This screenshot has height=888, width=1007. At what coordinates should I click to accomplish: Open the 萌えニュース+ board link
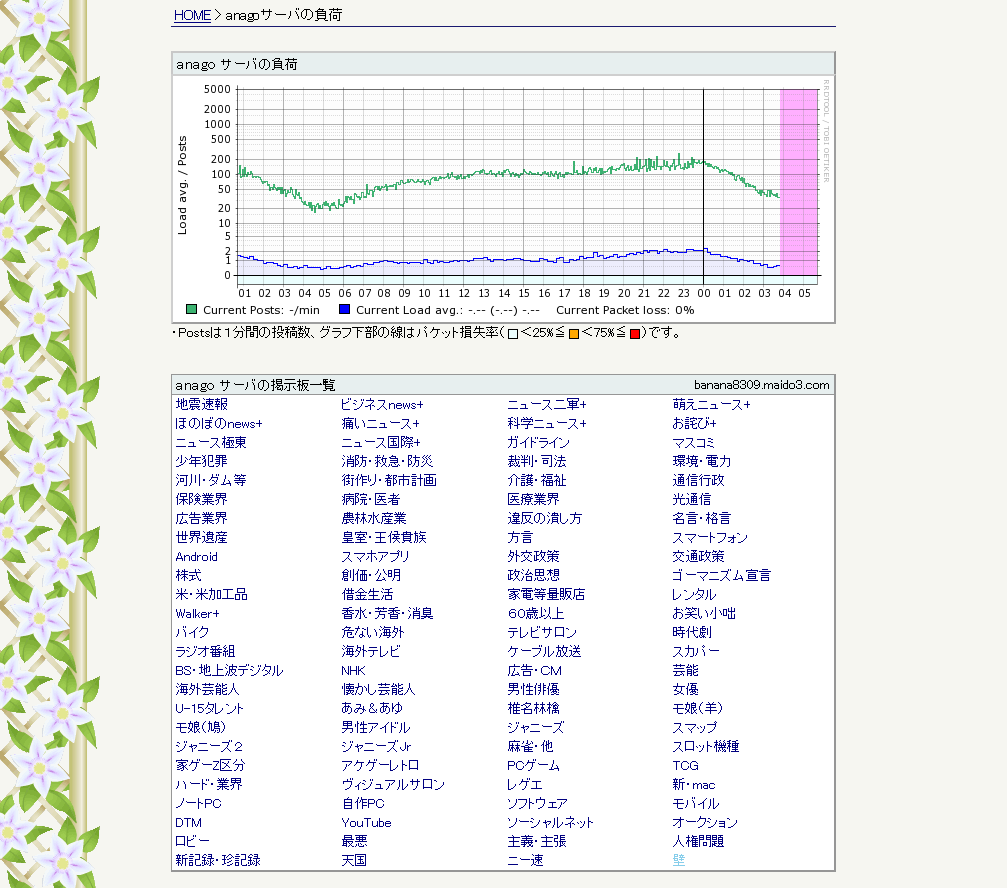(711, 405)
